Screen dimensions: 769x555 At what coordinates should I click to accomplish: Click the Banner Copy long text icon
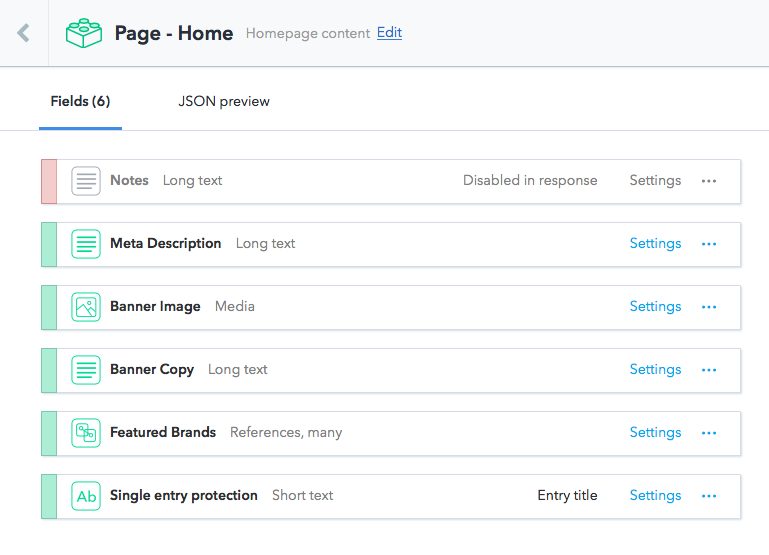(86, 370)
